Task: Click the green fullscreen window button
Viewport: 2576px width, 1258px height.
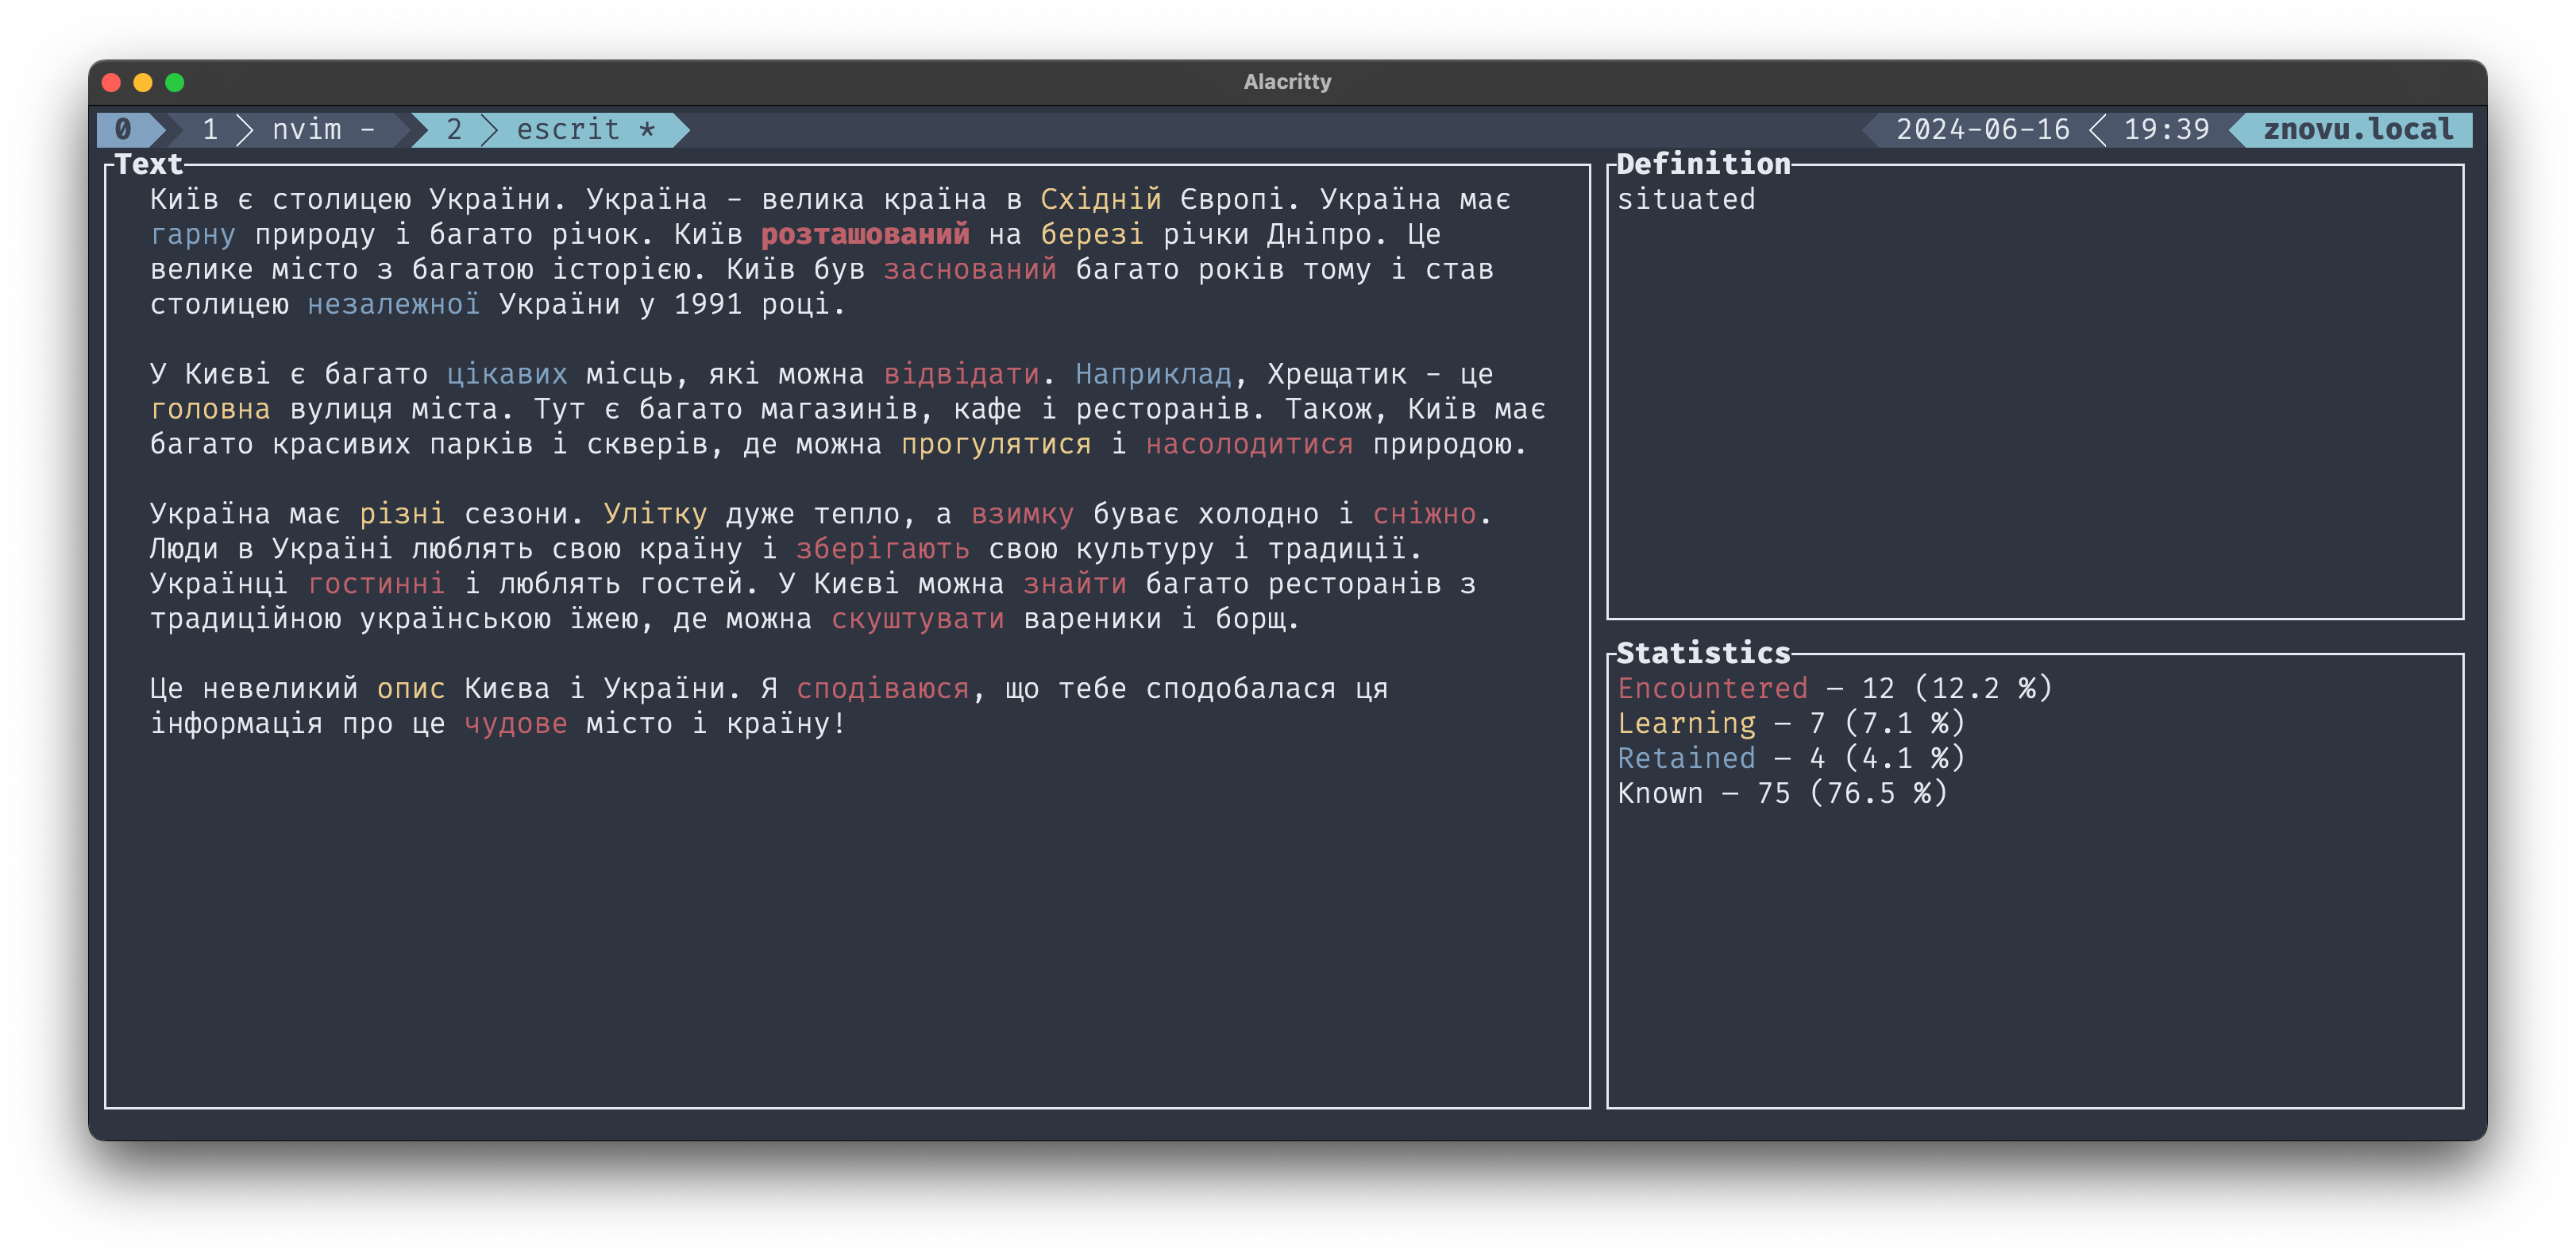Action: pyautogui.click(x=175, y=82)
